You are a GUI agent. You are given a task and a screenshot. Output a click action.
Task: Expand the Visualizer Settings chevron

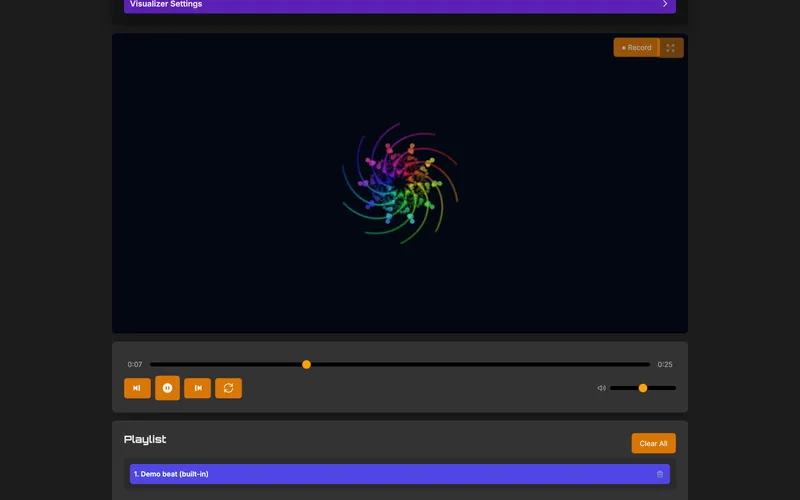point(664,4)
